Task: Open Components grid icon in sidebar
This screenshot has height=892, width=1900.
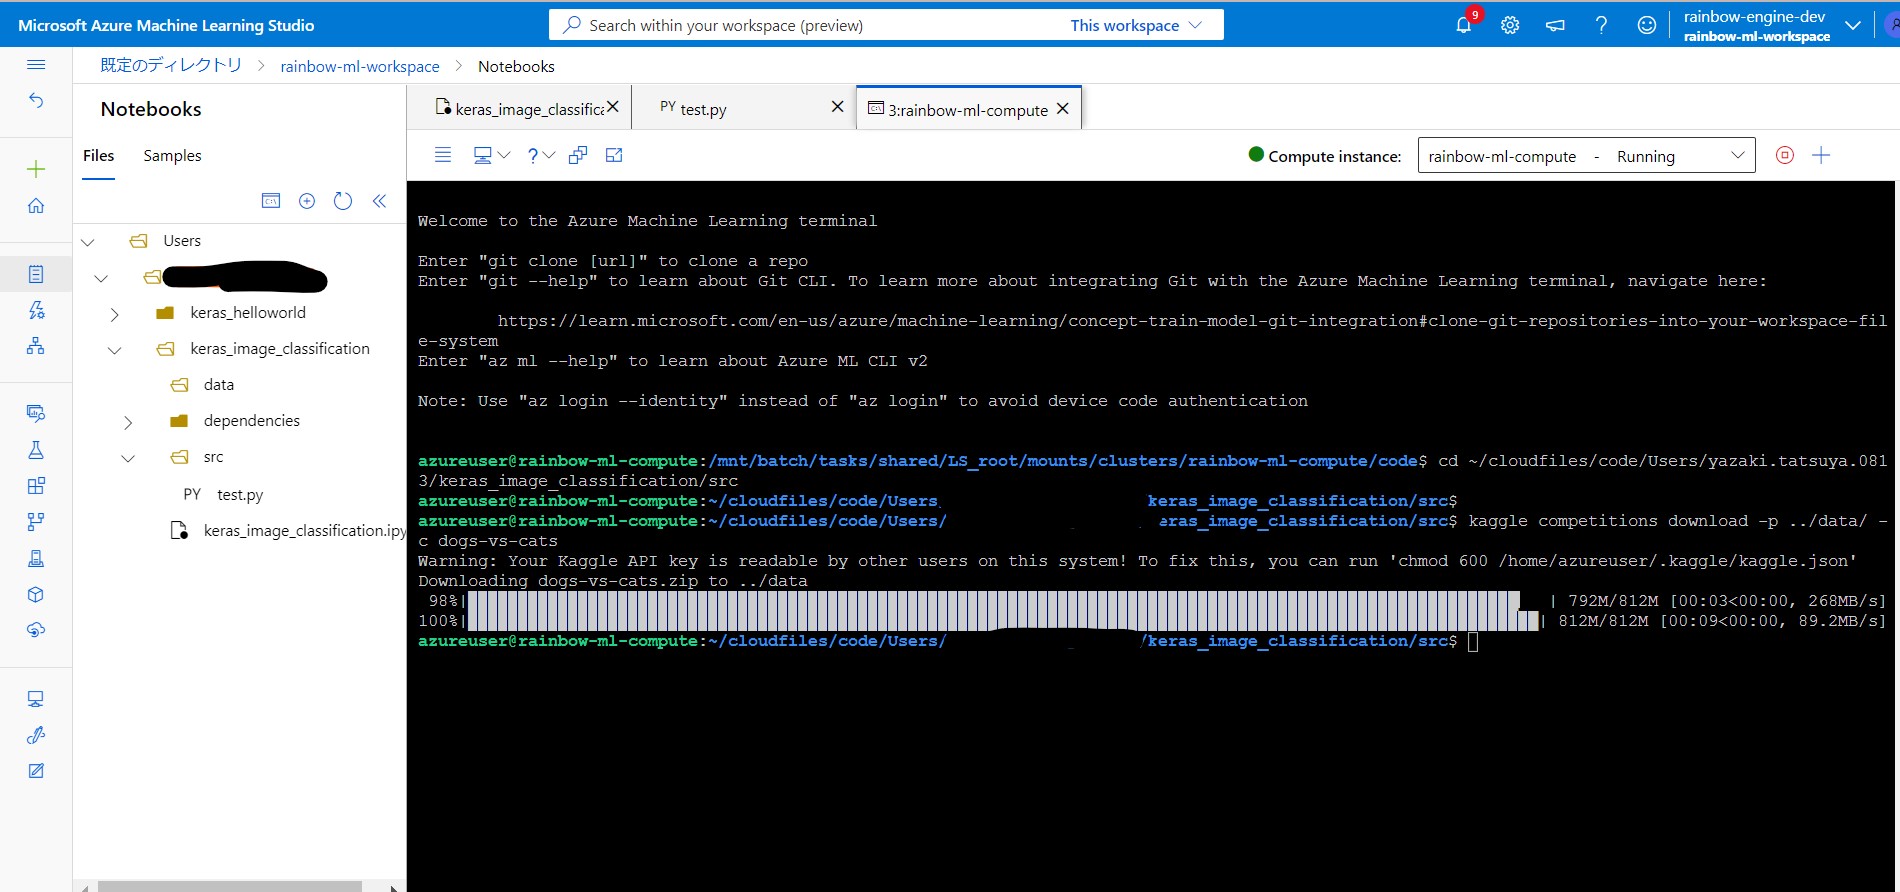Action: [36, 486]
